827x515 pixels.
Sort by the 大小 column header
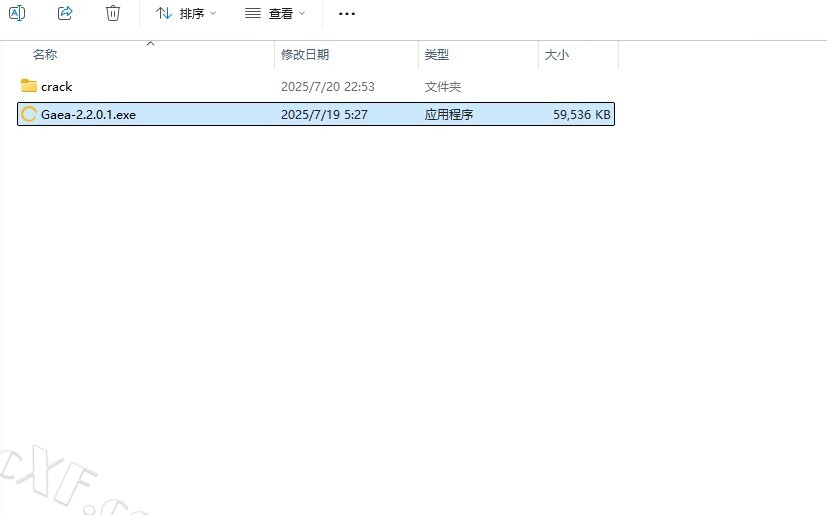(556, 54)
